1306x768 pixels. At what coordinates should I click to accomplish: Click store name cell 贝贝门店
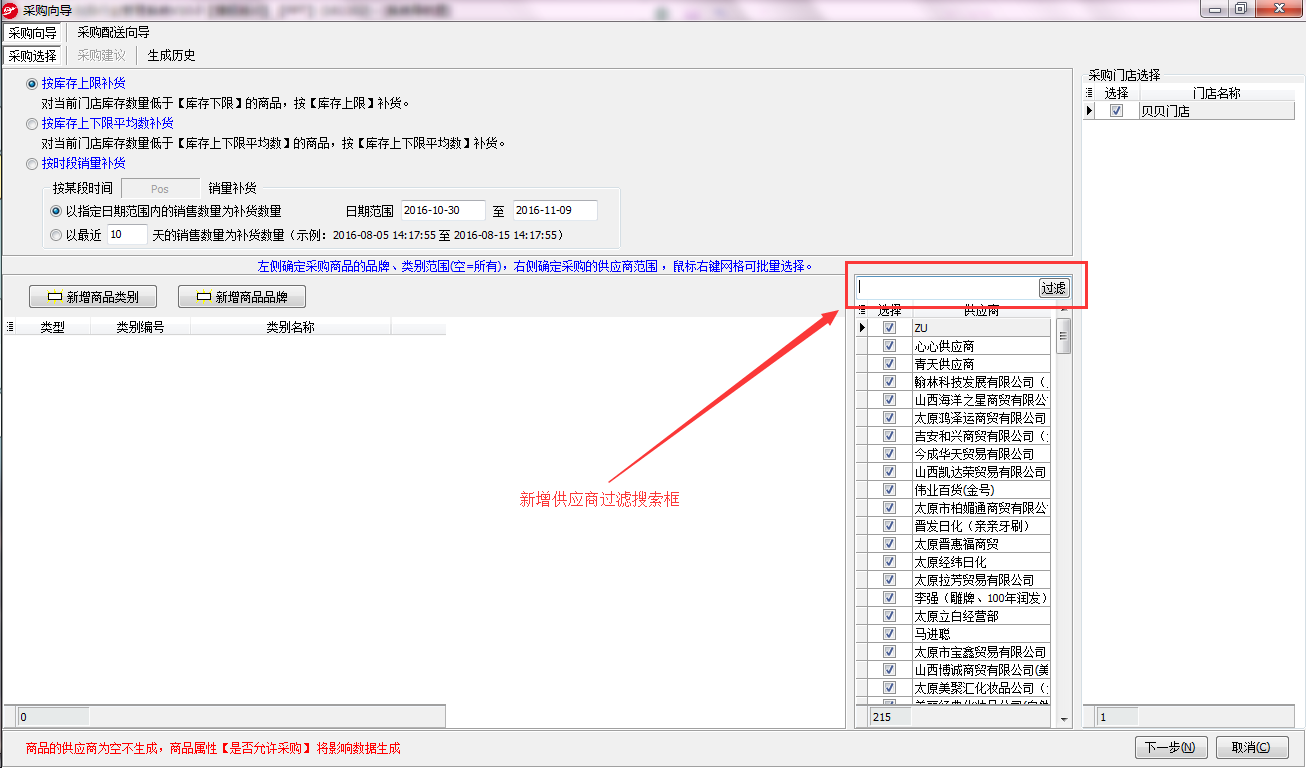click(x=1216, y=111)
